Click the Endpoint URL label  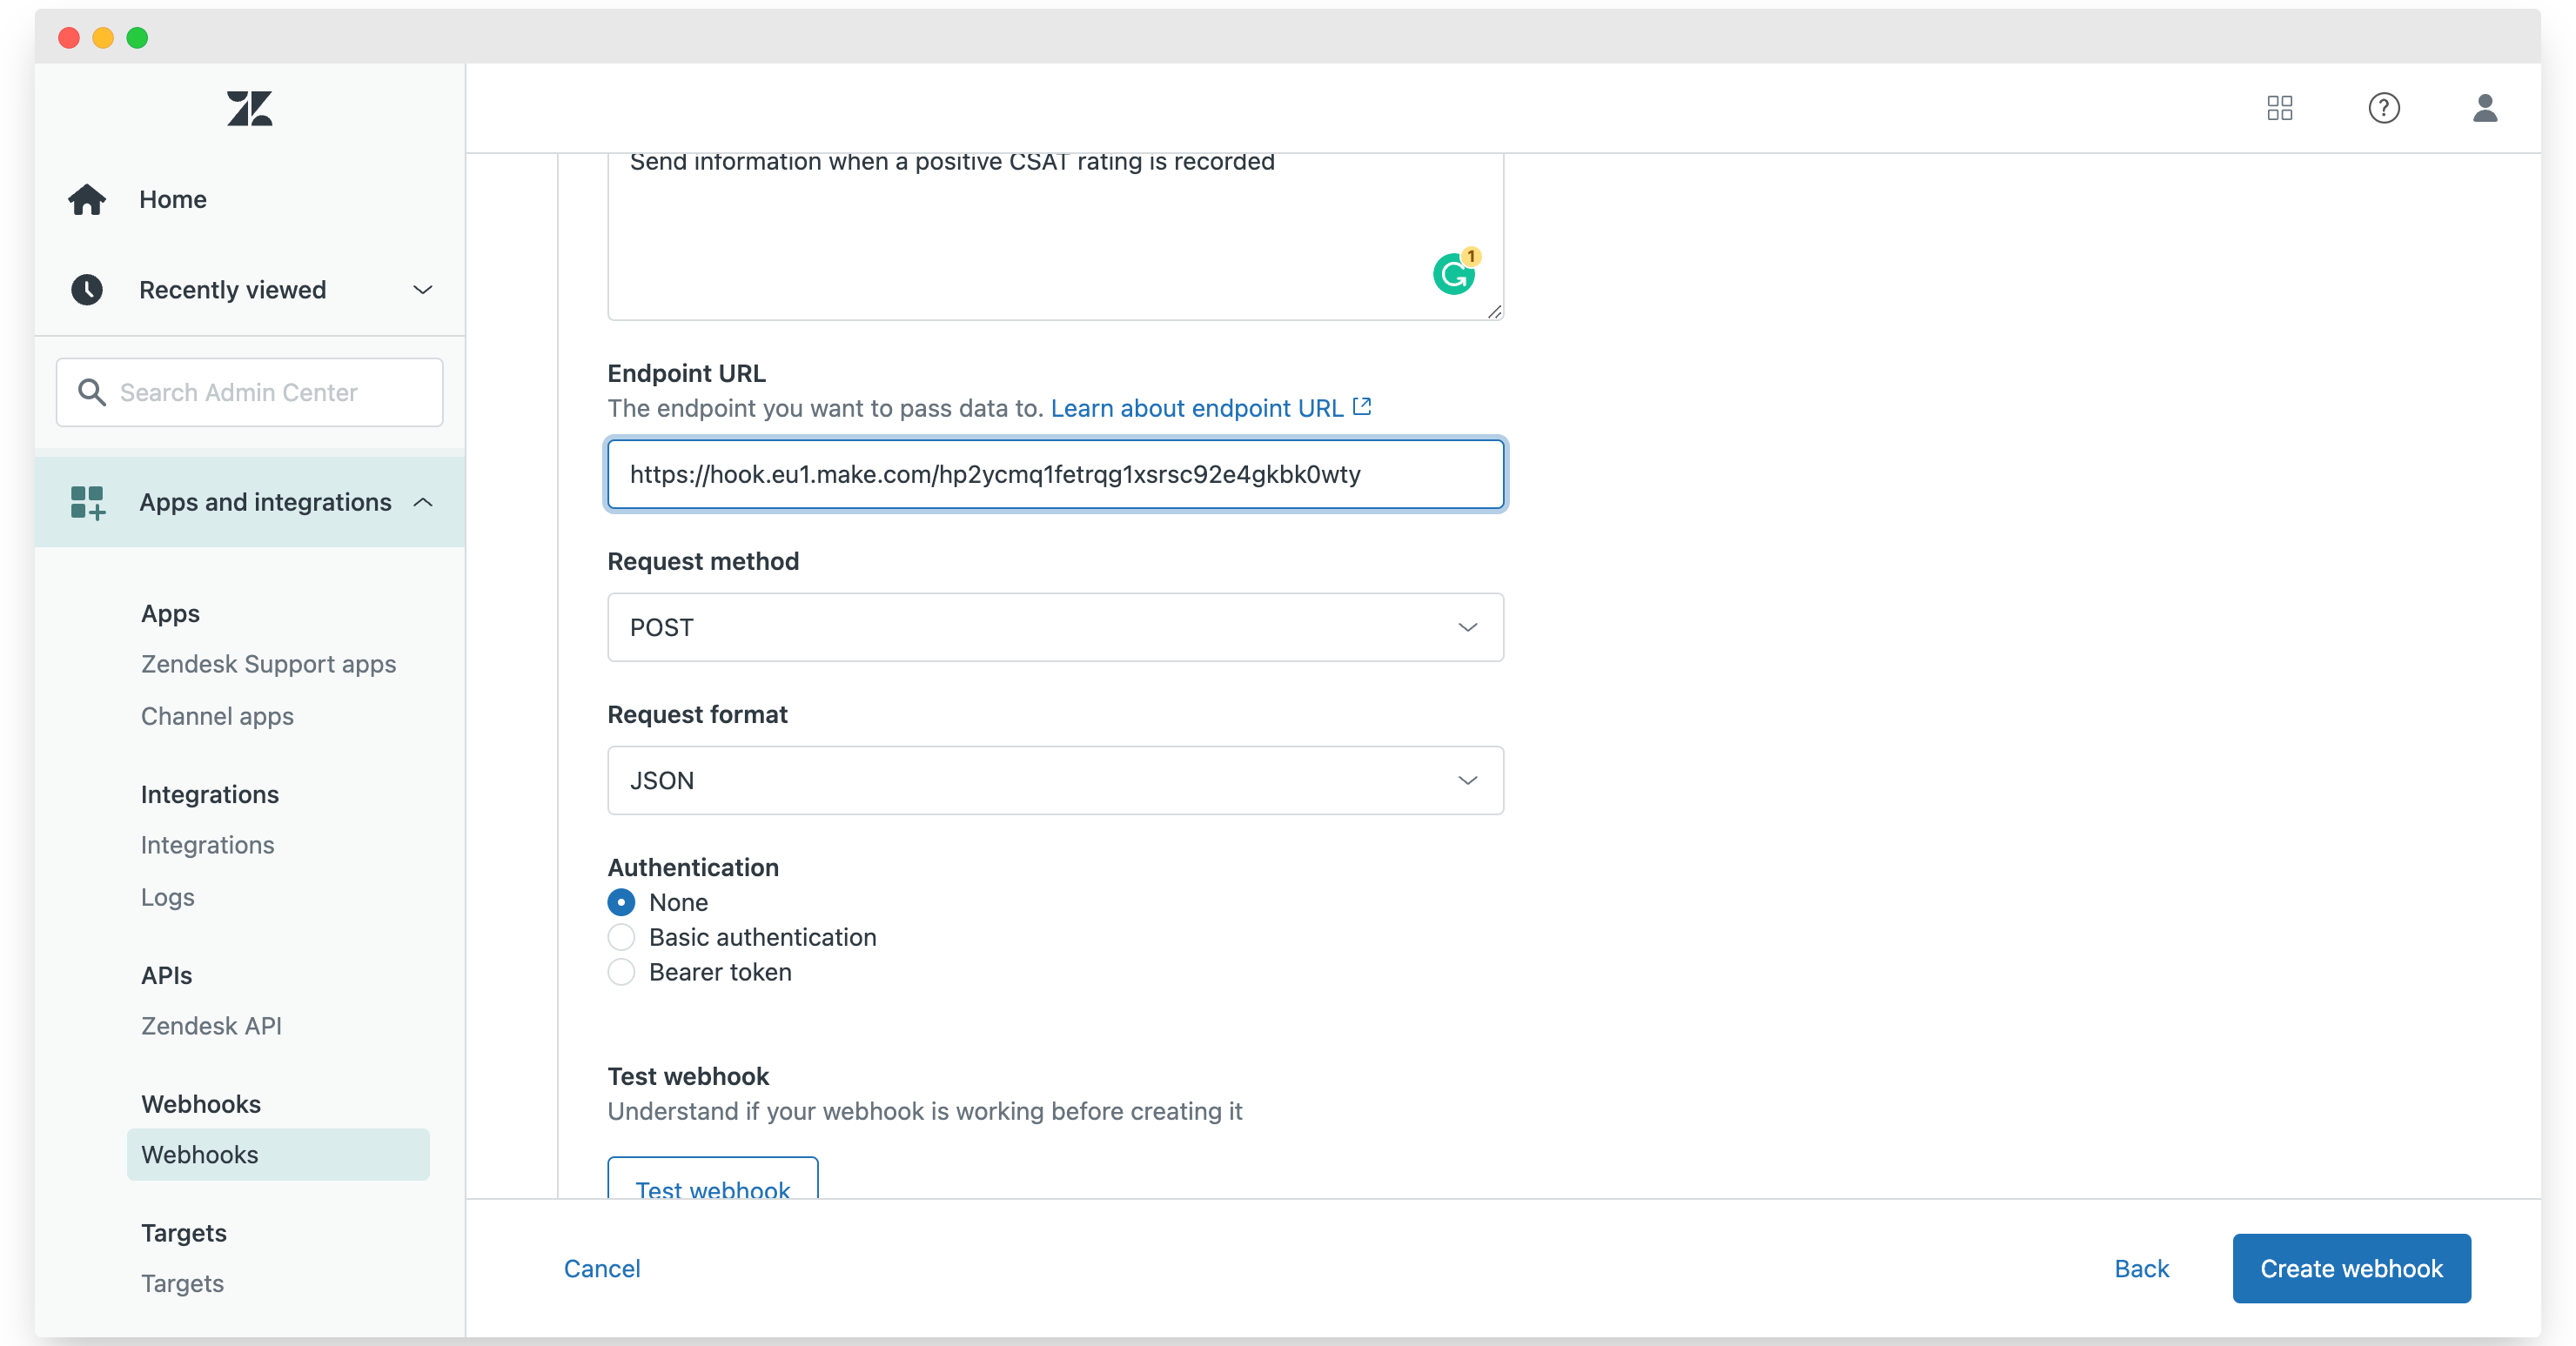[686, 373]
